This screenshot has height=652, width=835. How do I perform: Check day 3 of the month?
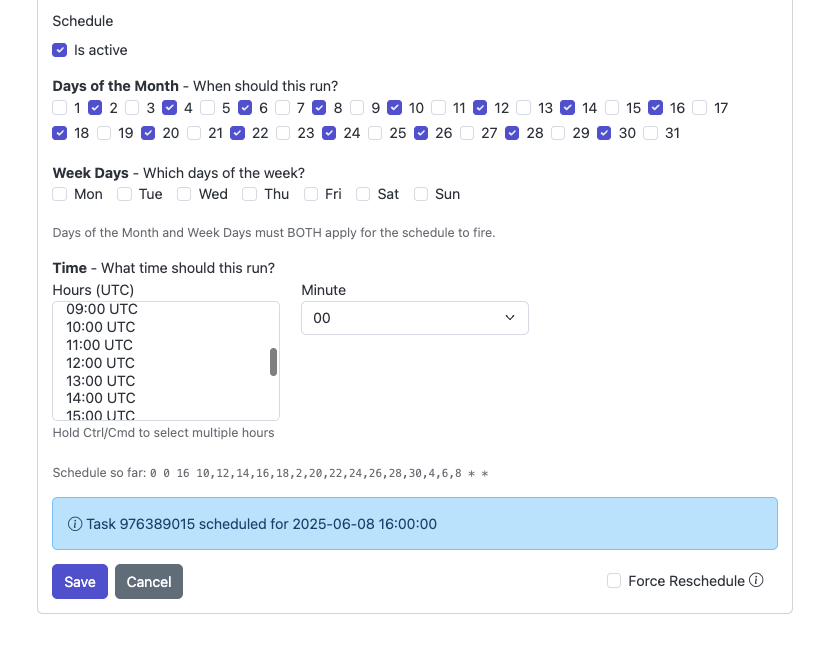tap(132, 108)
